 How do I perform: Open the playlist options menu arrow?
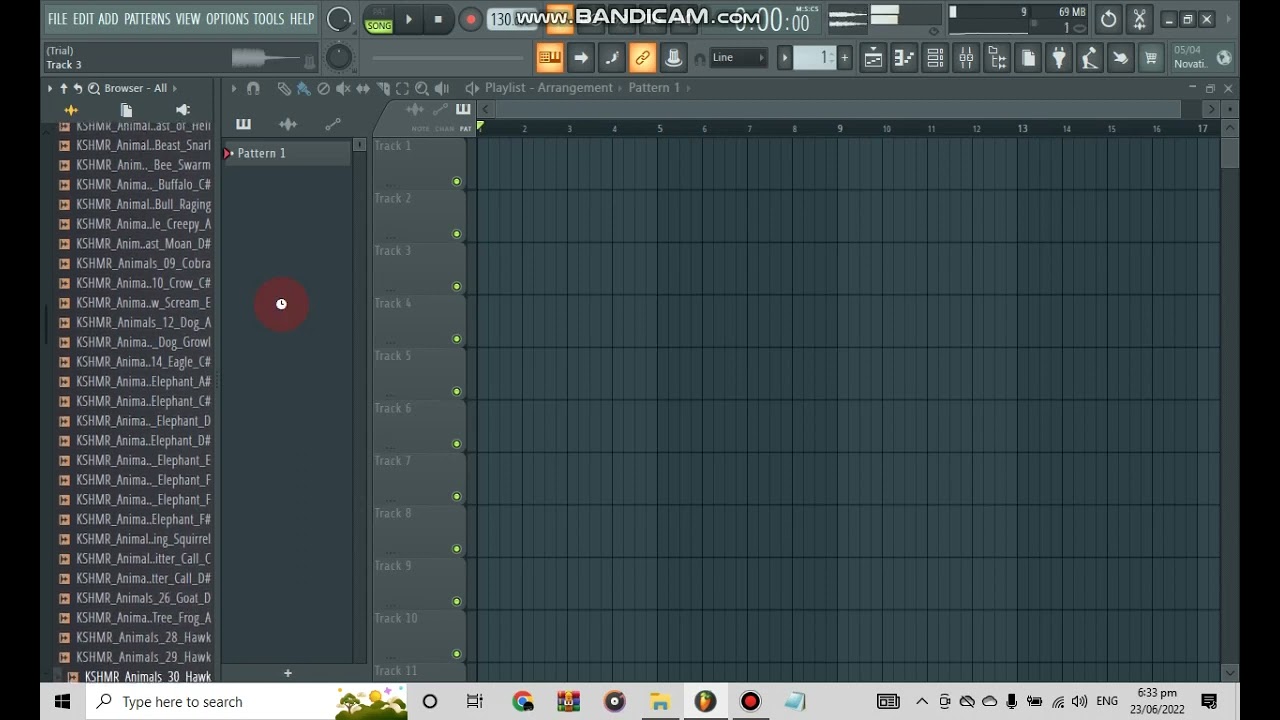(233, 89)
